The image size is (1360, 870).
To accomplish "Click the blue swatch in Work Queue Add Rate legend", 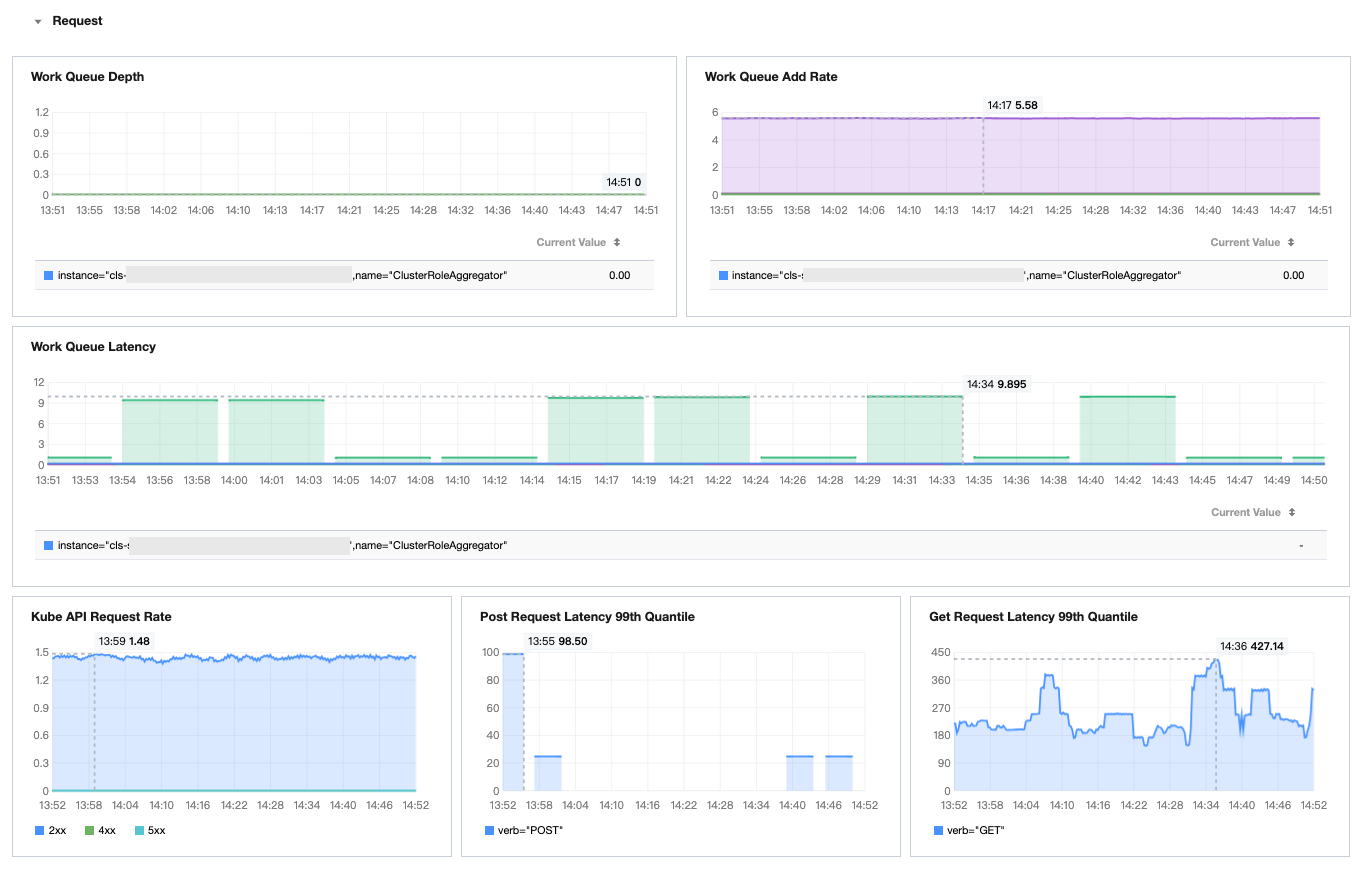I will point(722,275).
